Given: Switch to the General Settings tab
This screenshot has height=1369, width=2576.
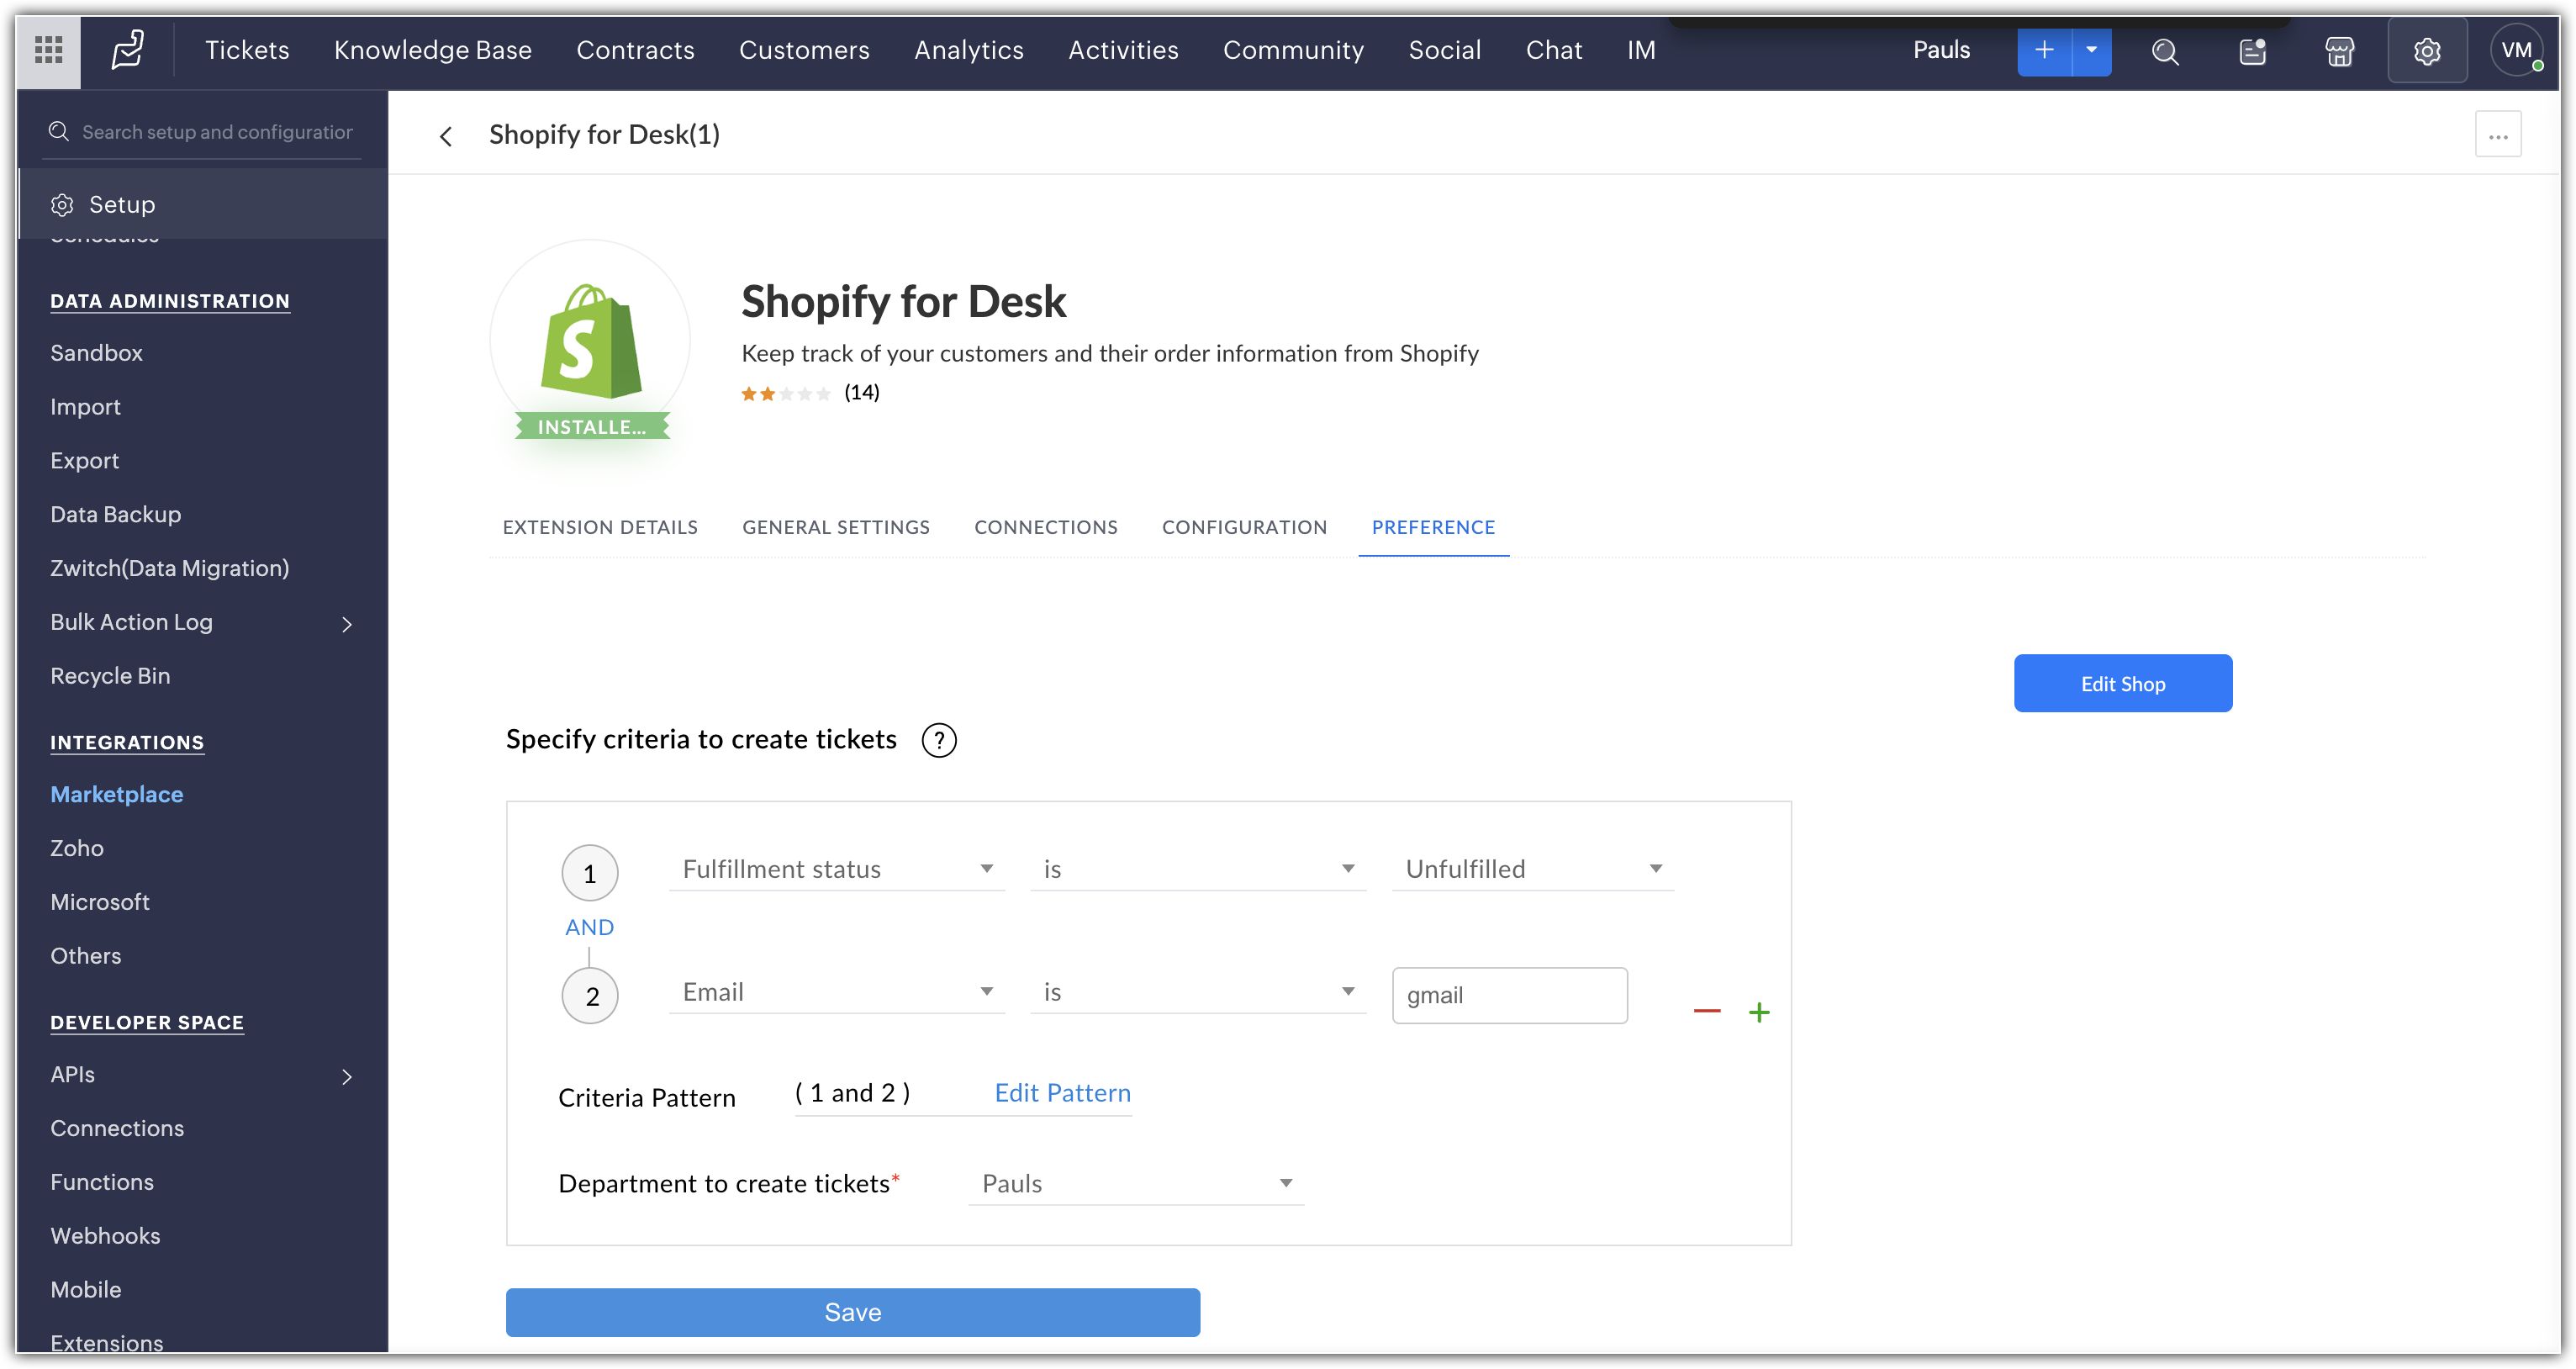Looking at the screenshot, I should tap(836, 527).
